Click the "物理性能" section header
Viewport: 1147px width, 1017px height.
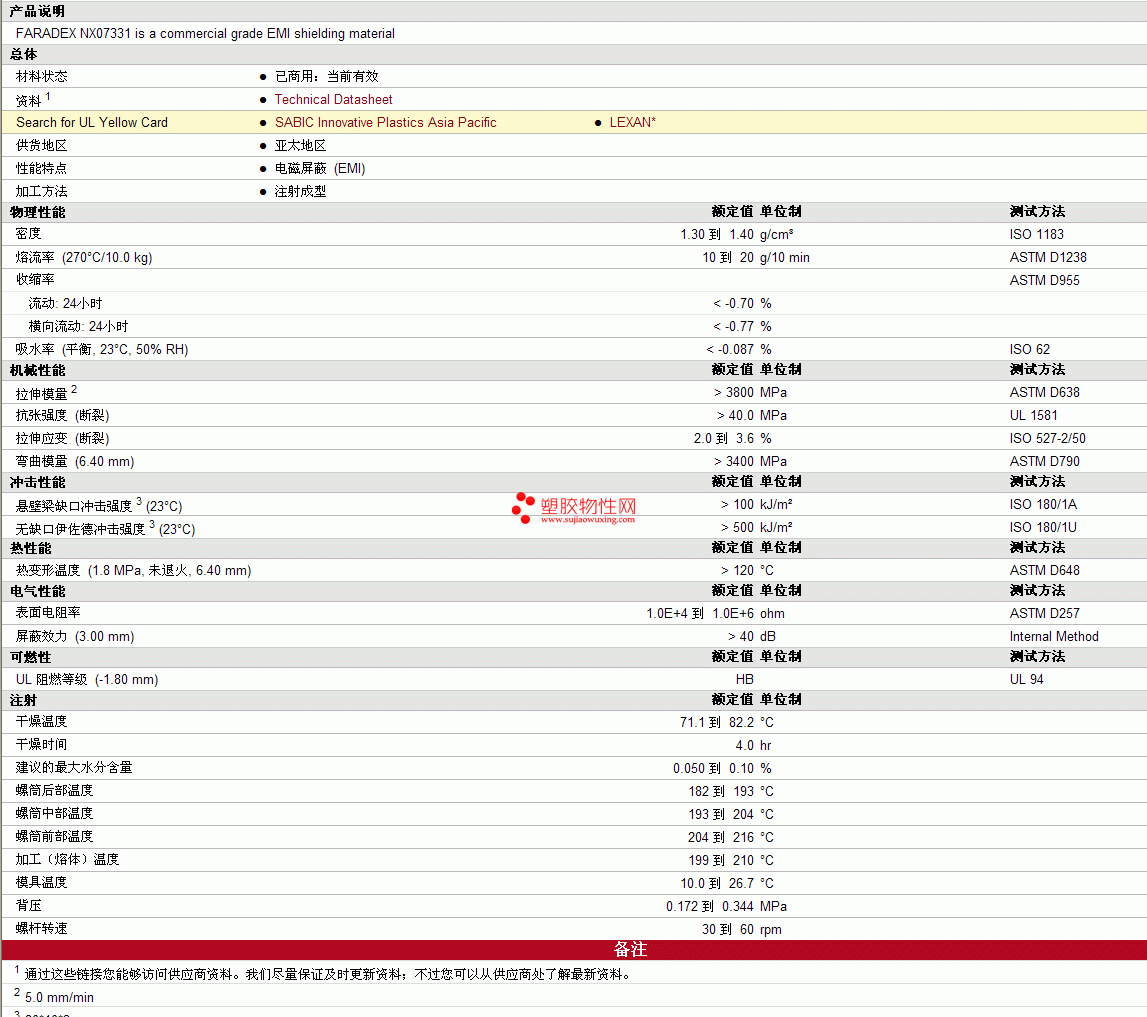pyautogui.click(x=37, y=212)
